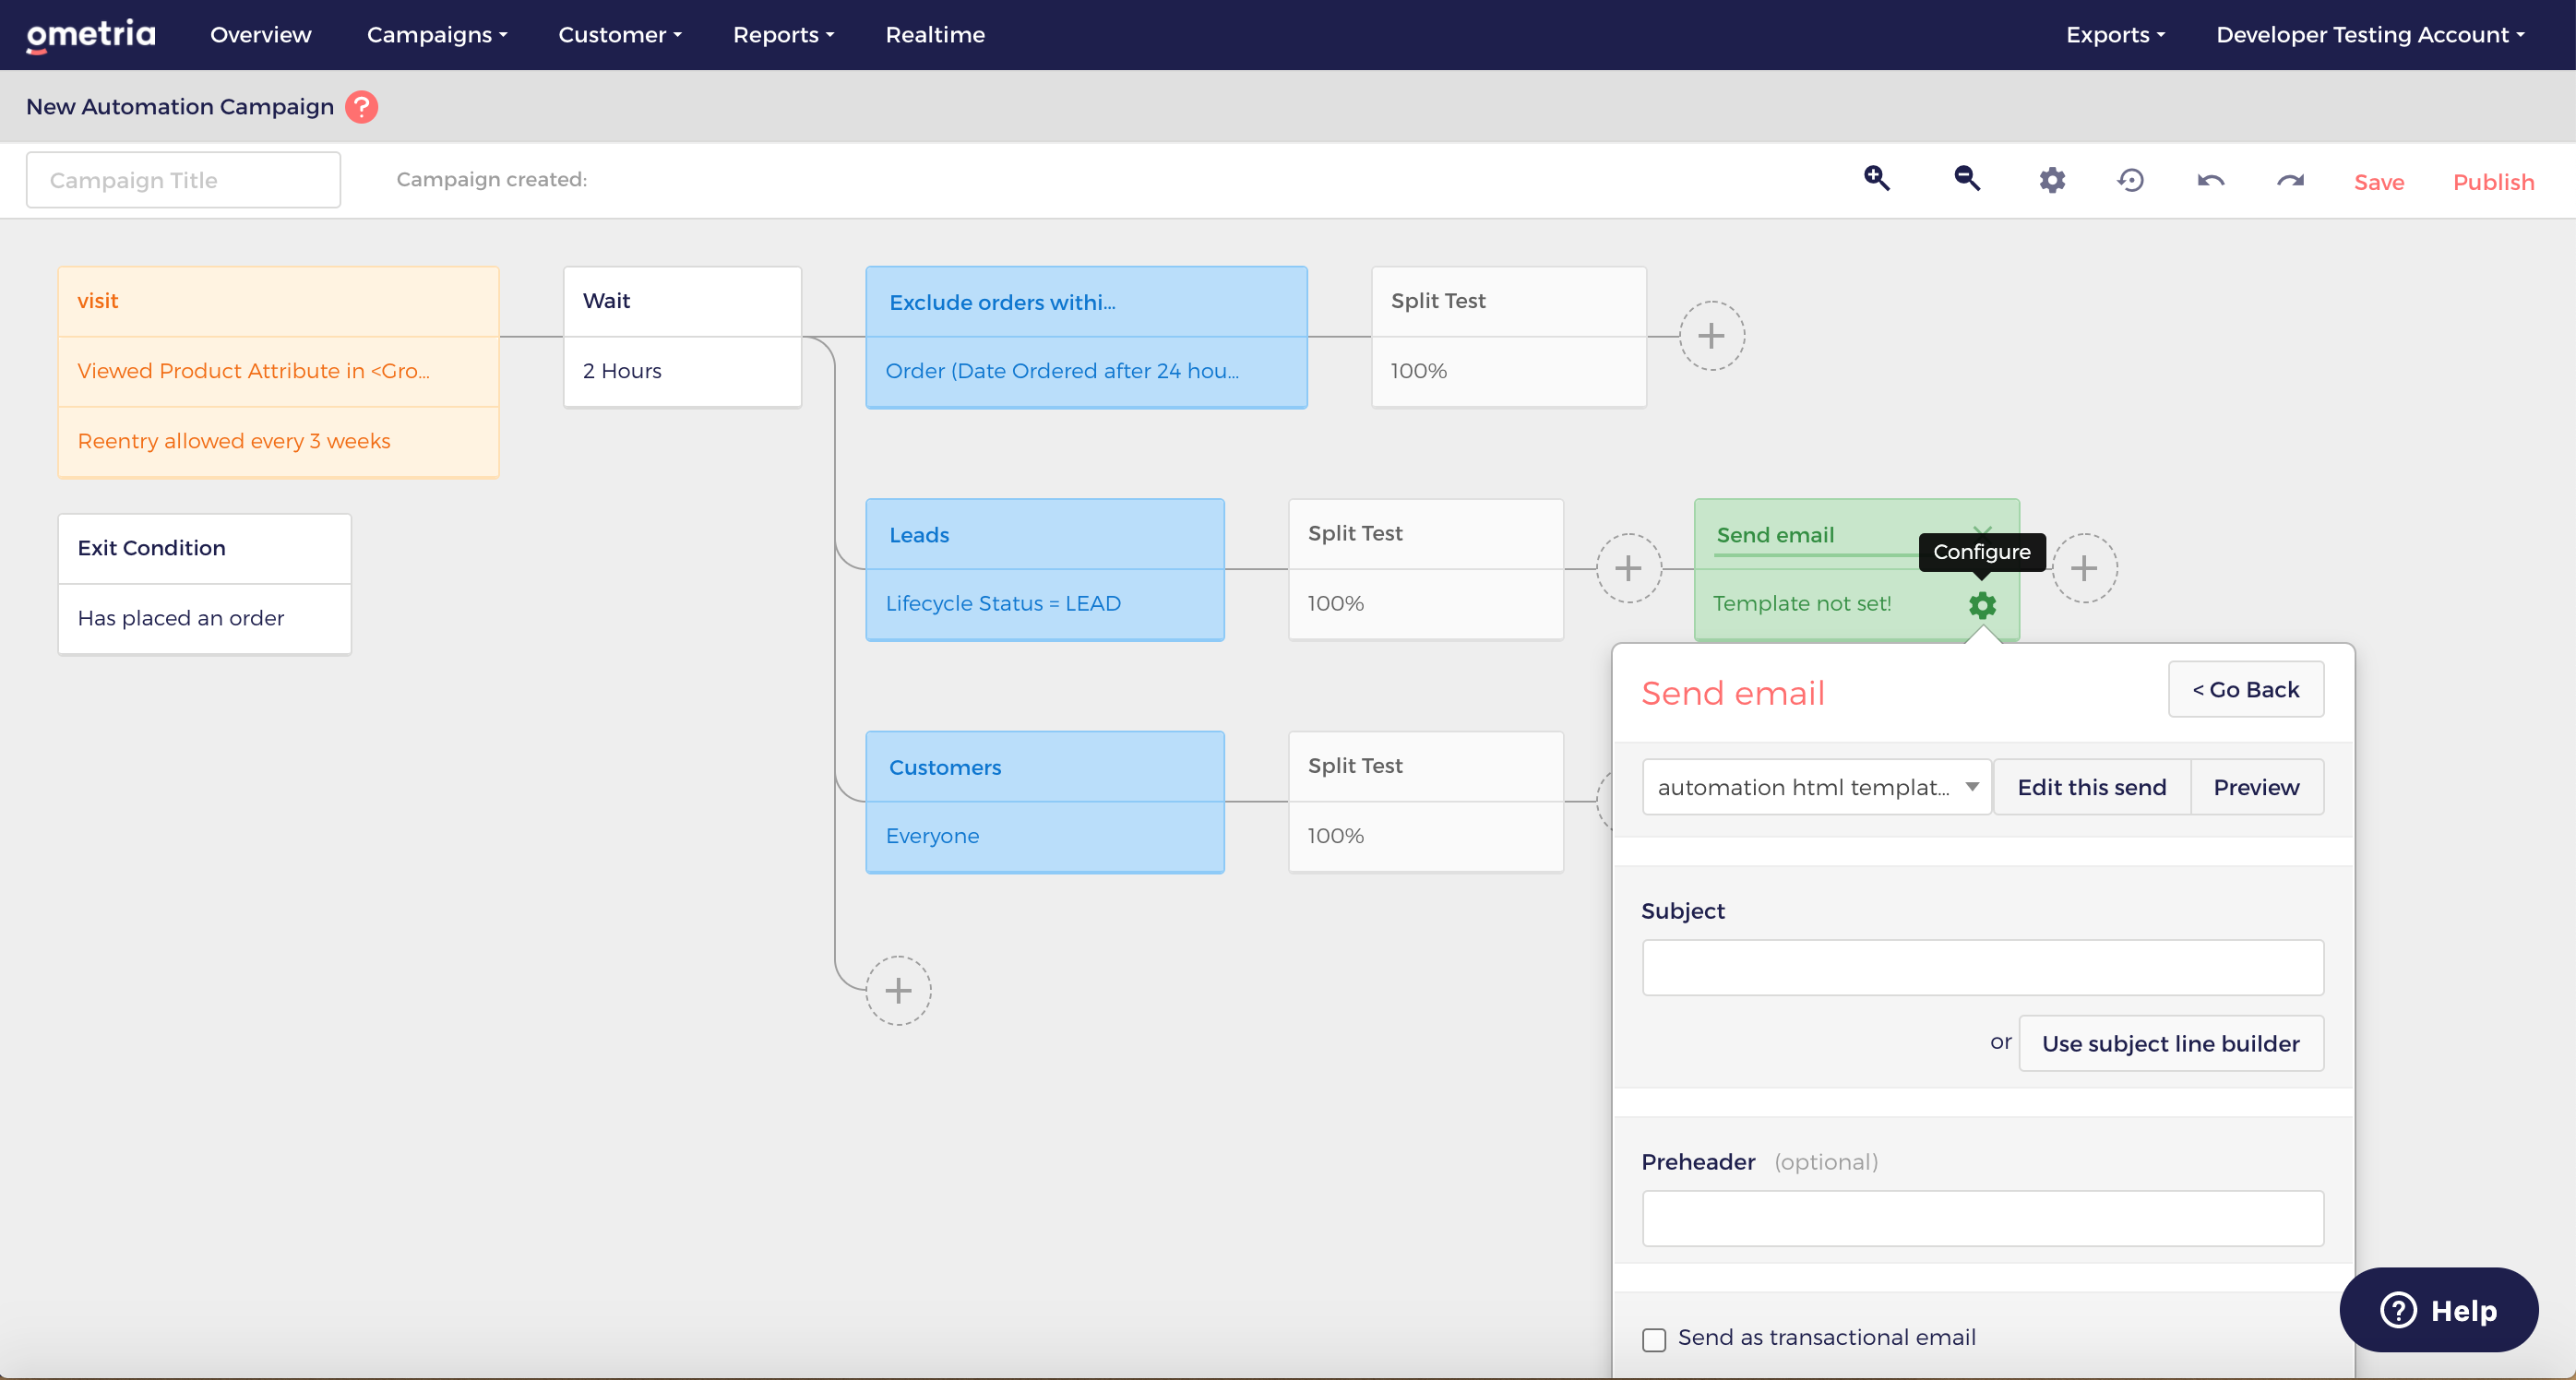Add a new branch at bottom plus
The image size is (2576, 1380).
click(x=898, y=990)
